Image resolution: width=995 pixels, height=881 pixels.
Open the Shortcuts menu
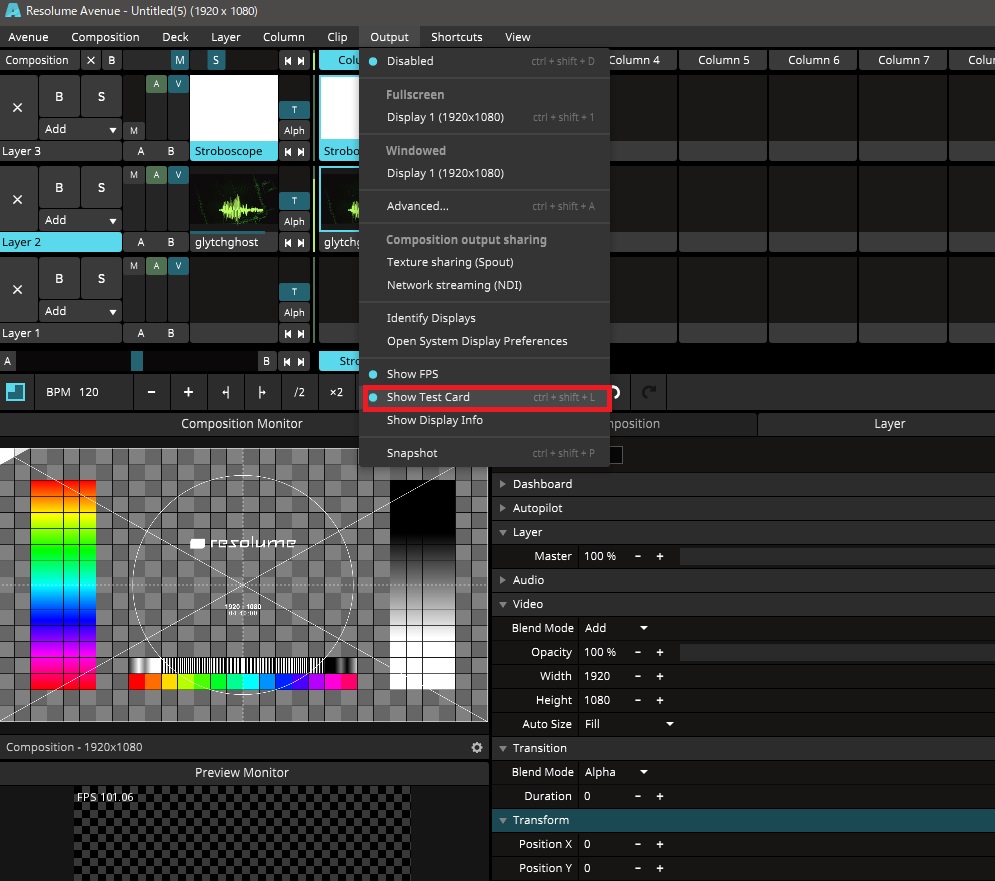click(456, 37)
